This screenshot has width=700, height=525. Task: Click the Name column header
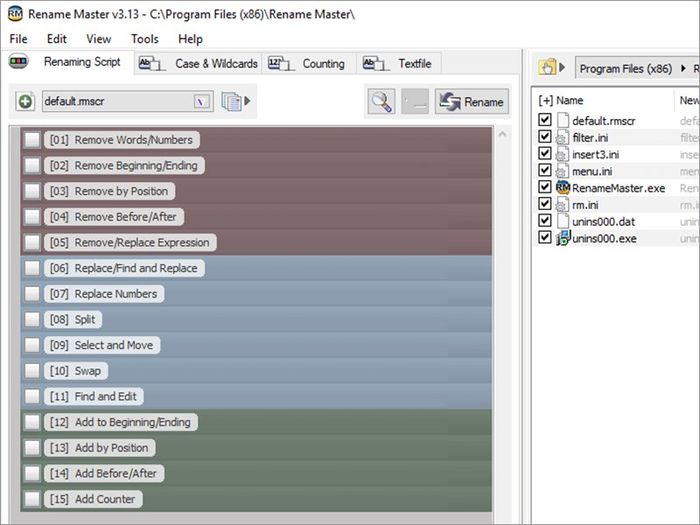tap(570, 100)
